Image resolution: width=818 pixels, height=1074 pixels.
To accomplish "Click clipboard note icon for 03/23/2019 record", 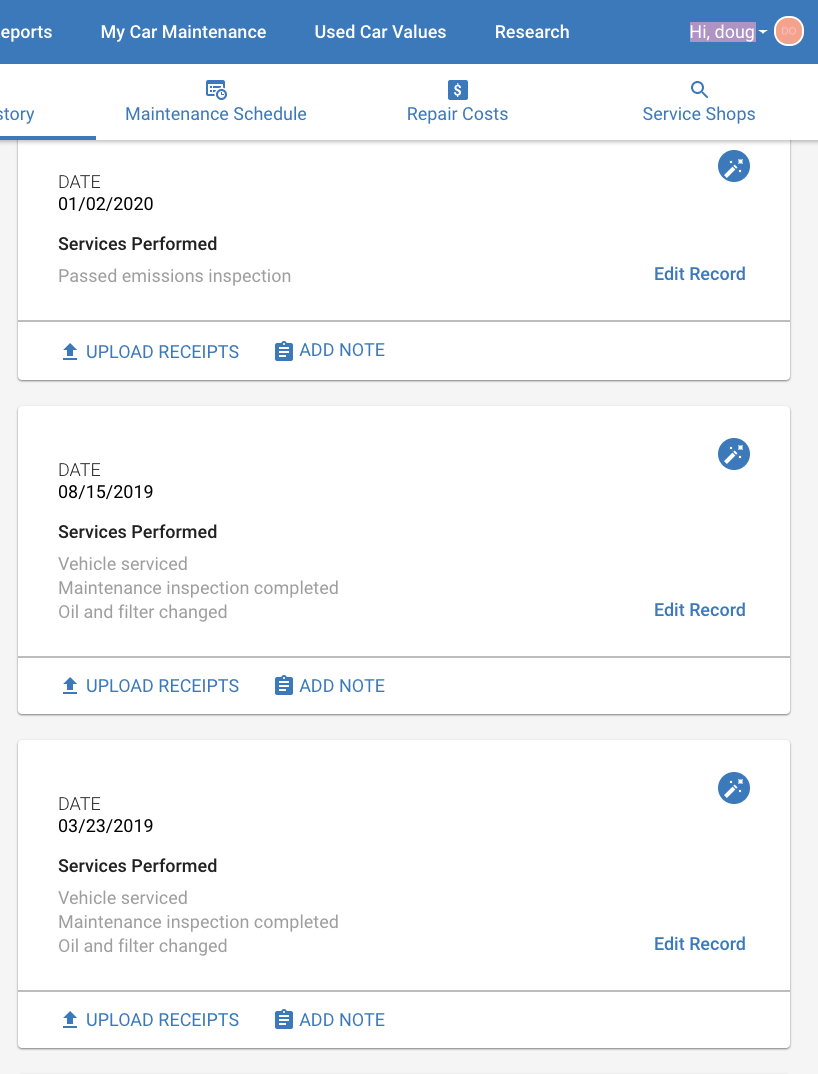I will [284, 1020].
